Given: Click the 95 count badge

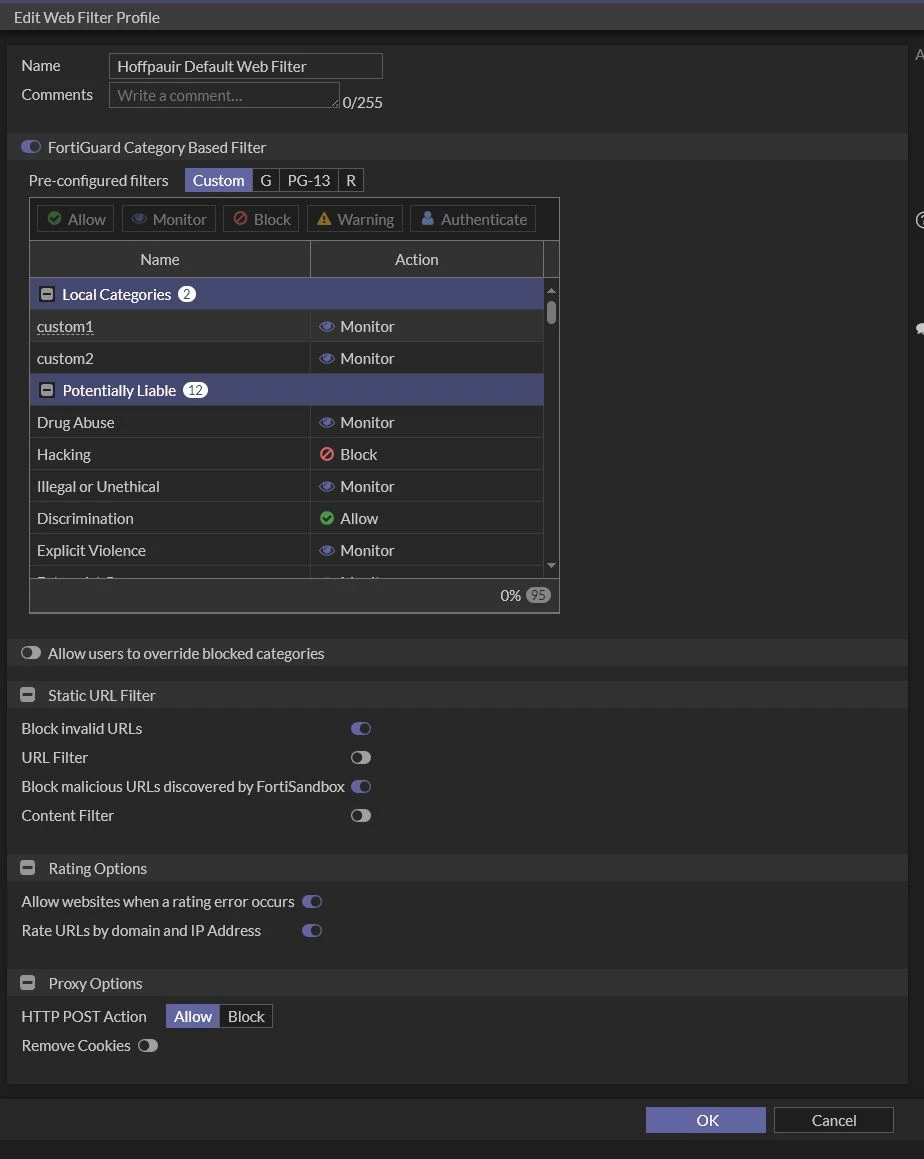Looking at the screenshot, I should coord(538,595).
